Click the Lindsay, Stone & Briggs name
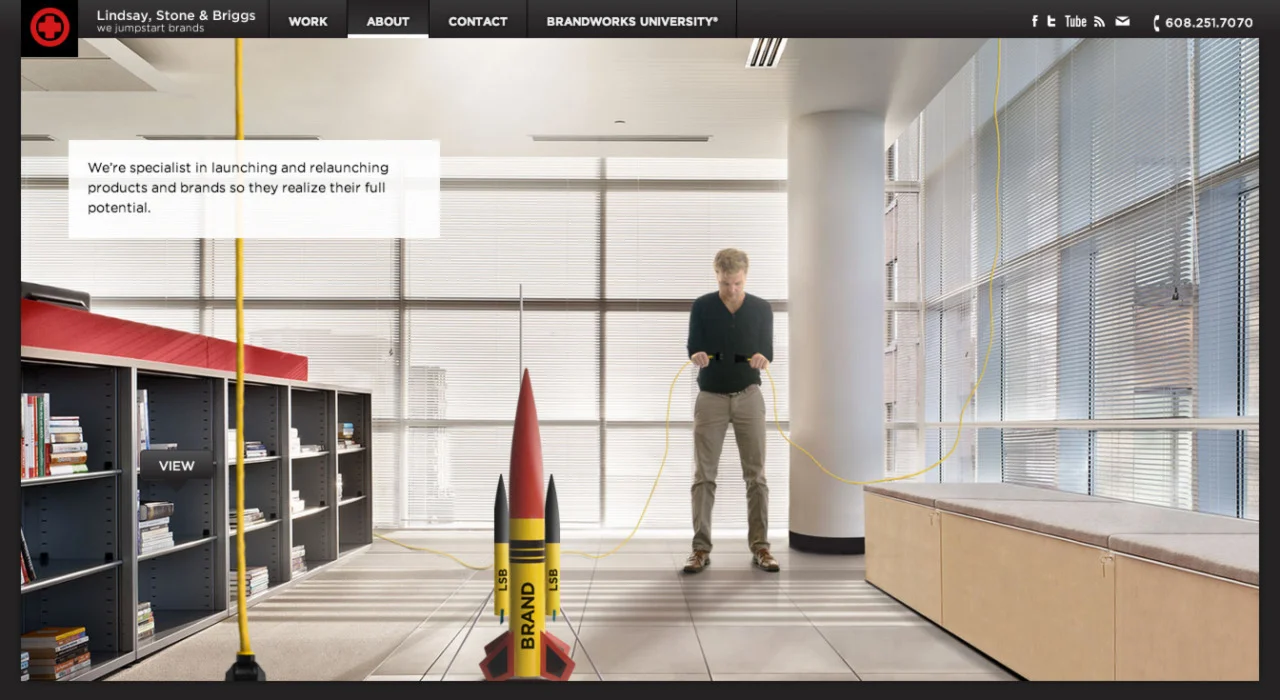The width and height of the screenshot is (1280, 700). click(176, 15)
